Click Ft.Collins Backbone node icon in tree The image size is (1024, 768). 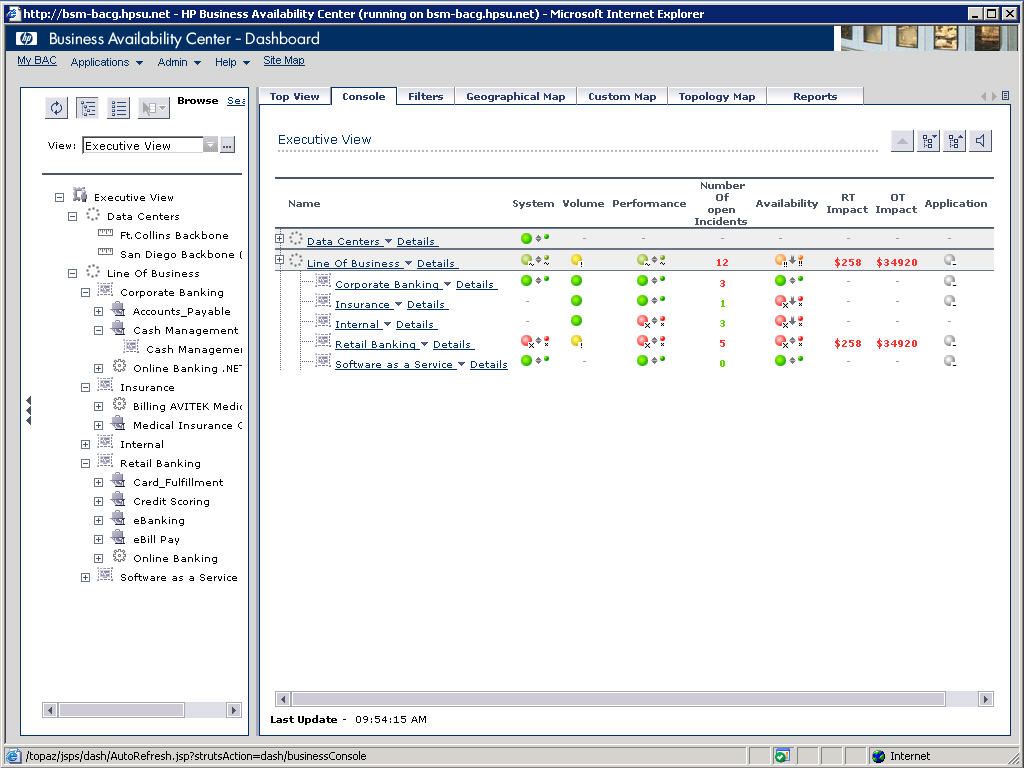point(105,233)
